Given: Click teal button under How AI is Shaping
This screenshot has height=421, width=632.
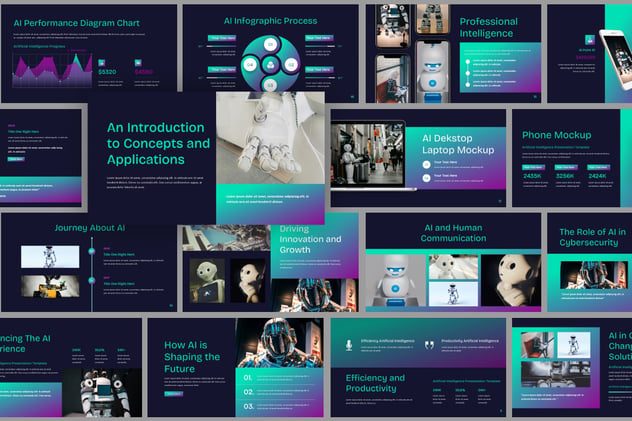Looking at the screenshot, I should tap(174, 394).
